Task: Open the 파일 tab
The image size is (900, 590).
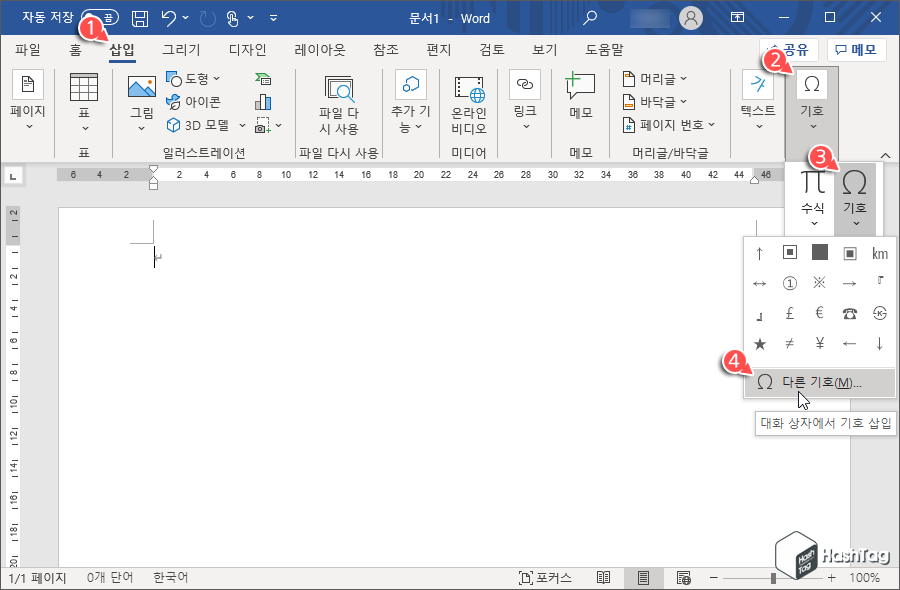Action: 28,49
